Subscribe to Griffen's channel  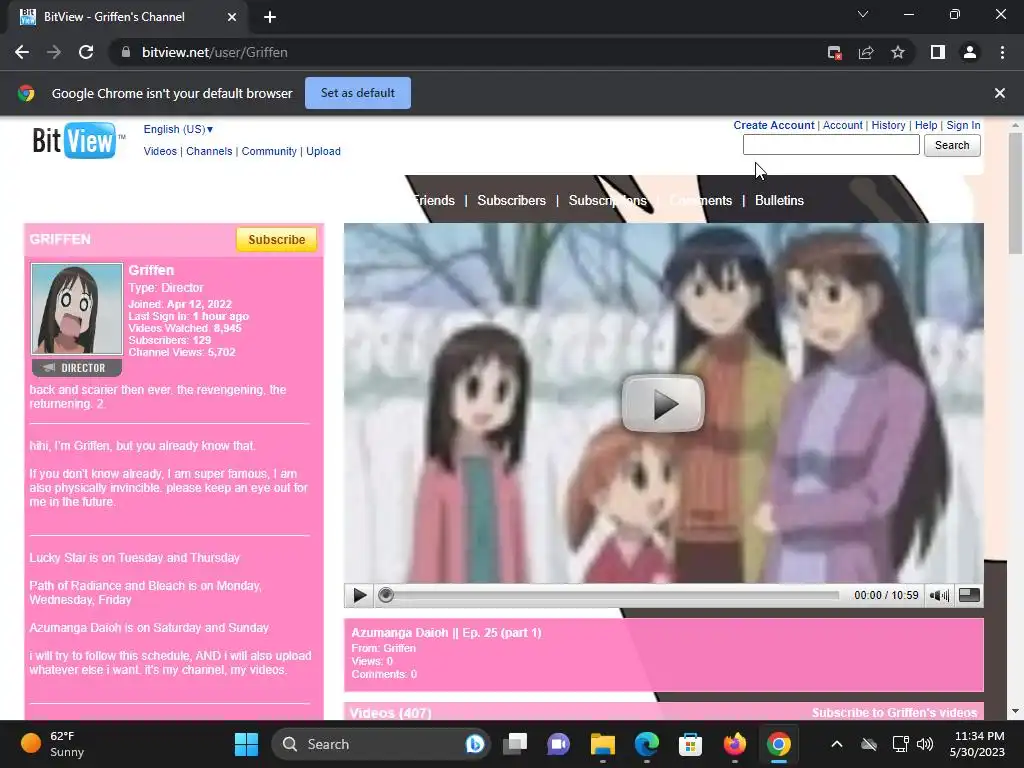pos(276,240)
